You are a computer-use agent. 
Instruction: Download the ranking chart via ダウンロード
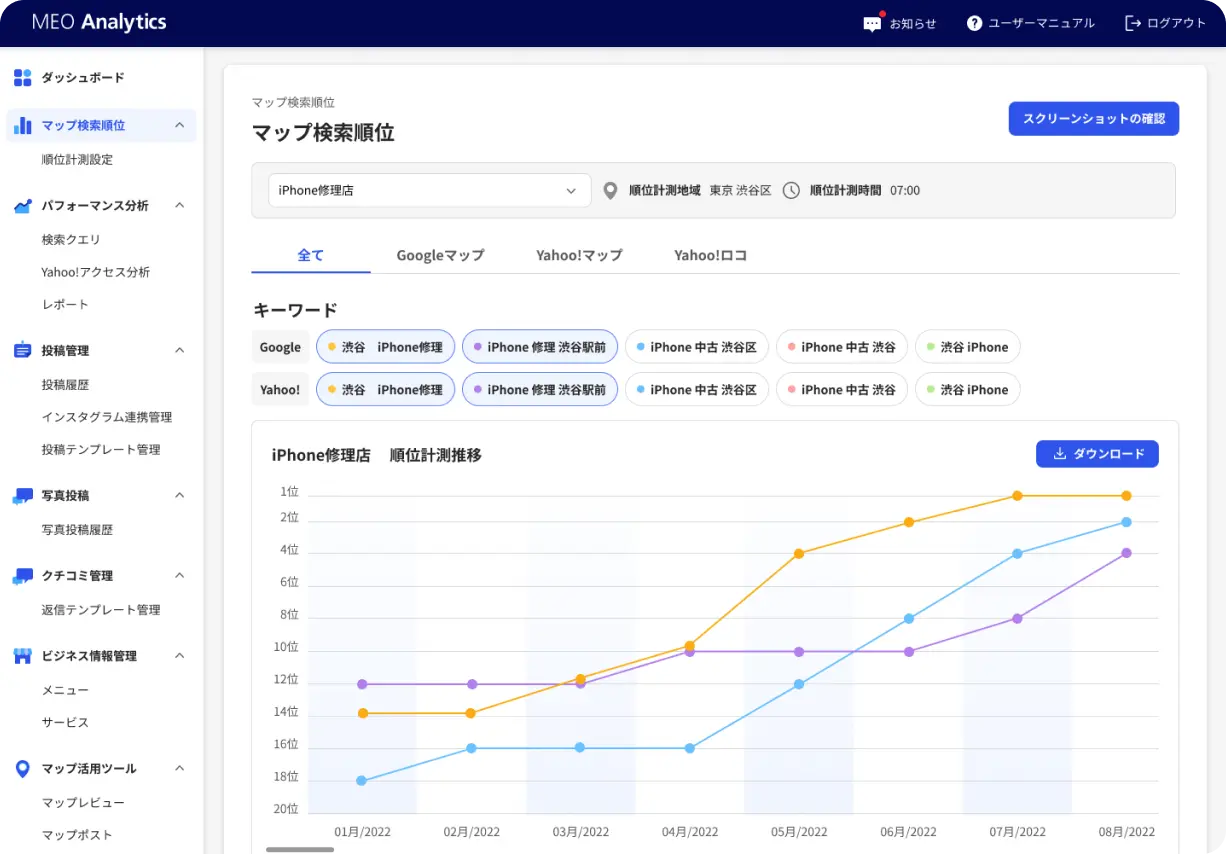[1097, 453]
